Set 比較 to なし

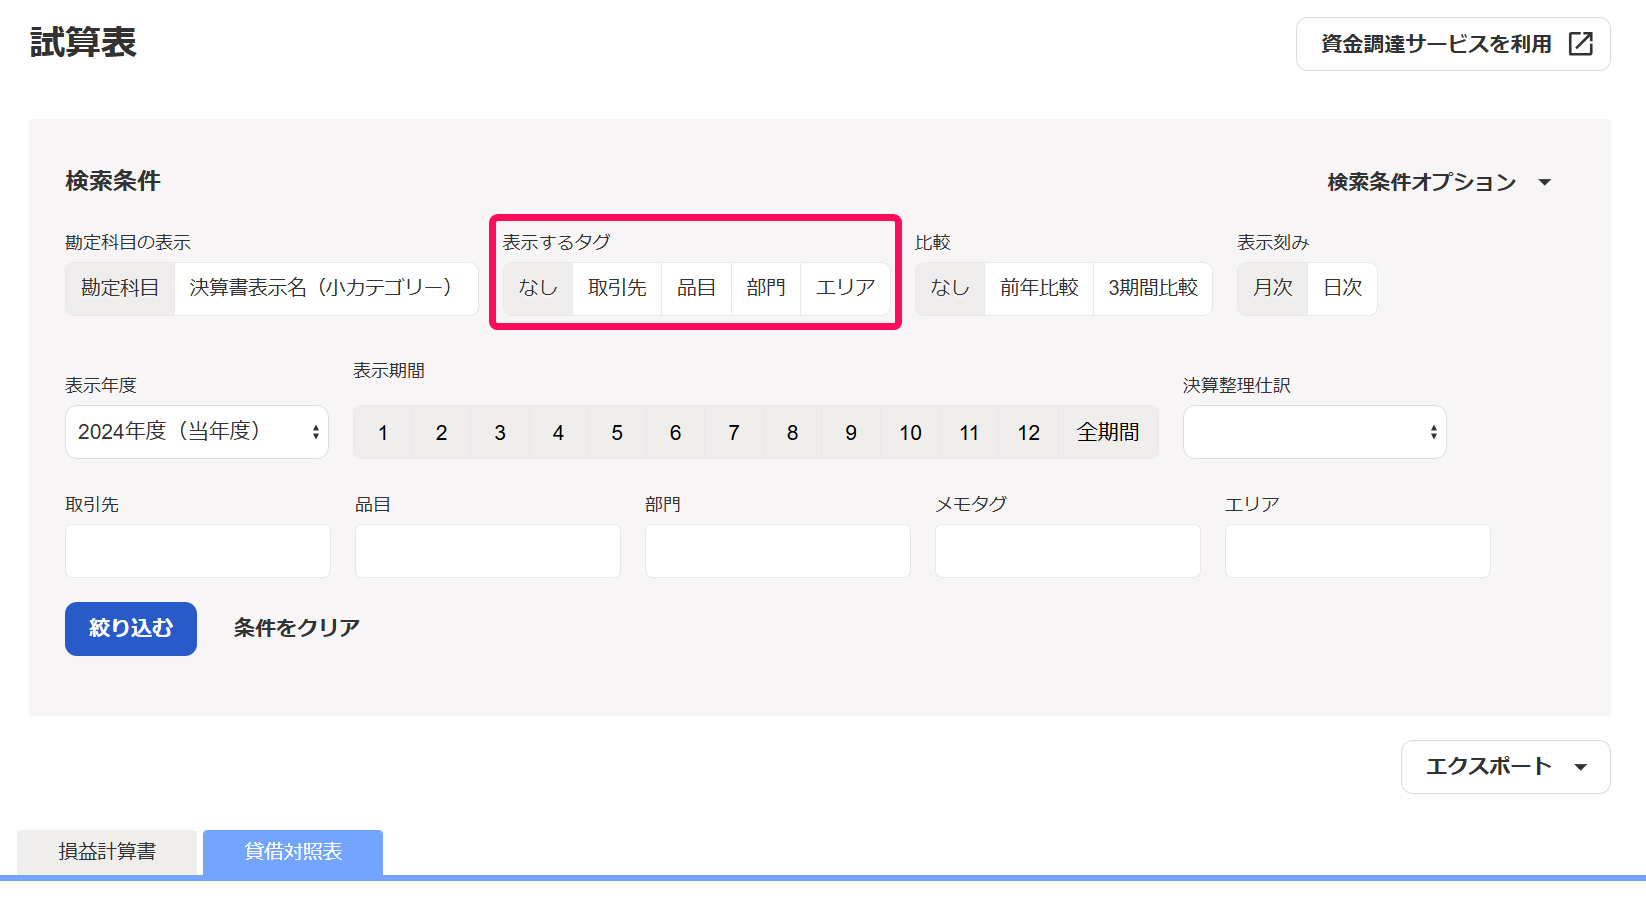950,288
